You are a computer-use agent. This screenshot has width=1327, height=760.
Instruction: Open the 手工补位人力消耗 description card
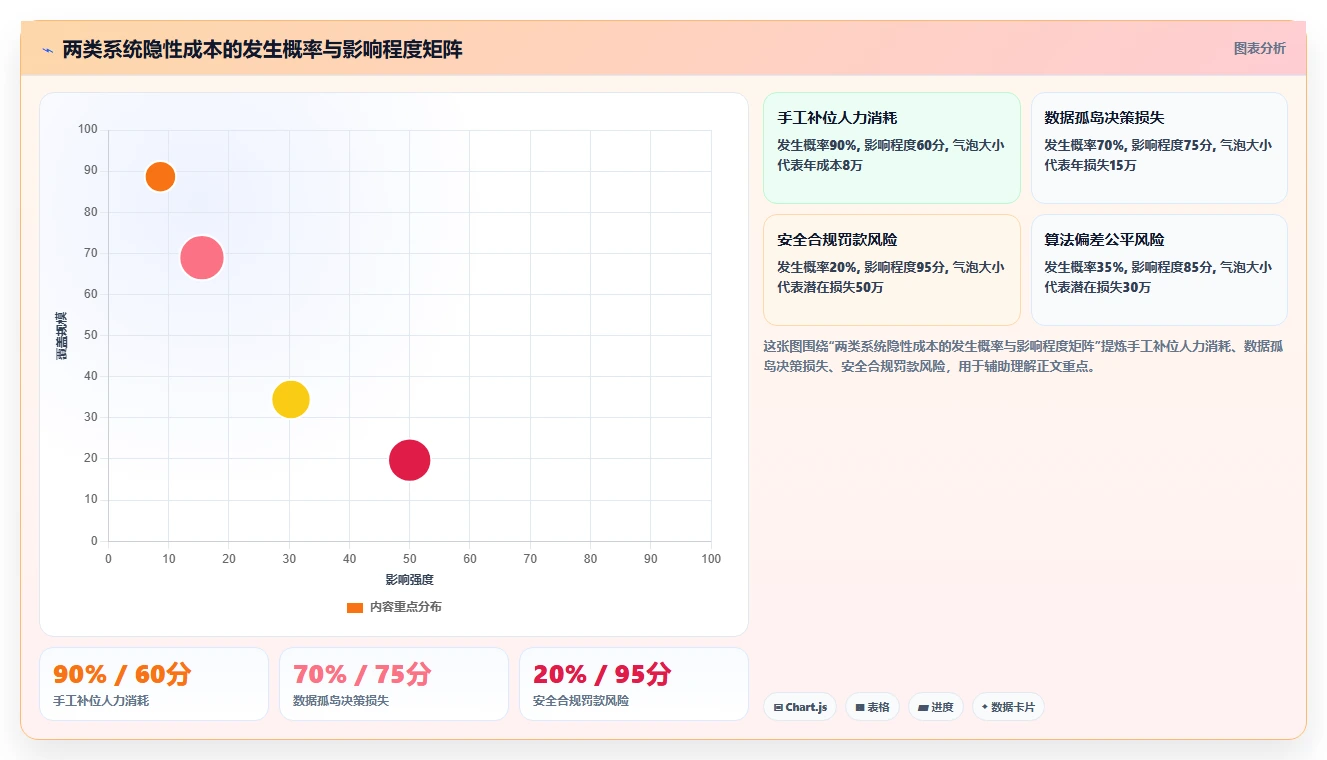tap(891, 148)
